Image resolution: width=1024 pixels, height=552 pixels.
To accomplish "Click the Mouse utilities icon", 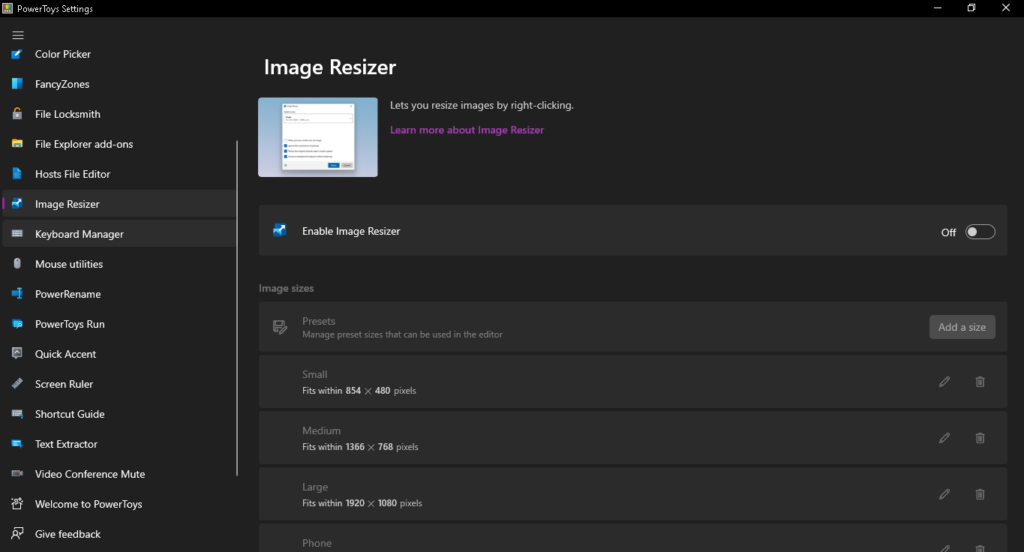I will click(x=18, y=263).
